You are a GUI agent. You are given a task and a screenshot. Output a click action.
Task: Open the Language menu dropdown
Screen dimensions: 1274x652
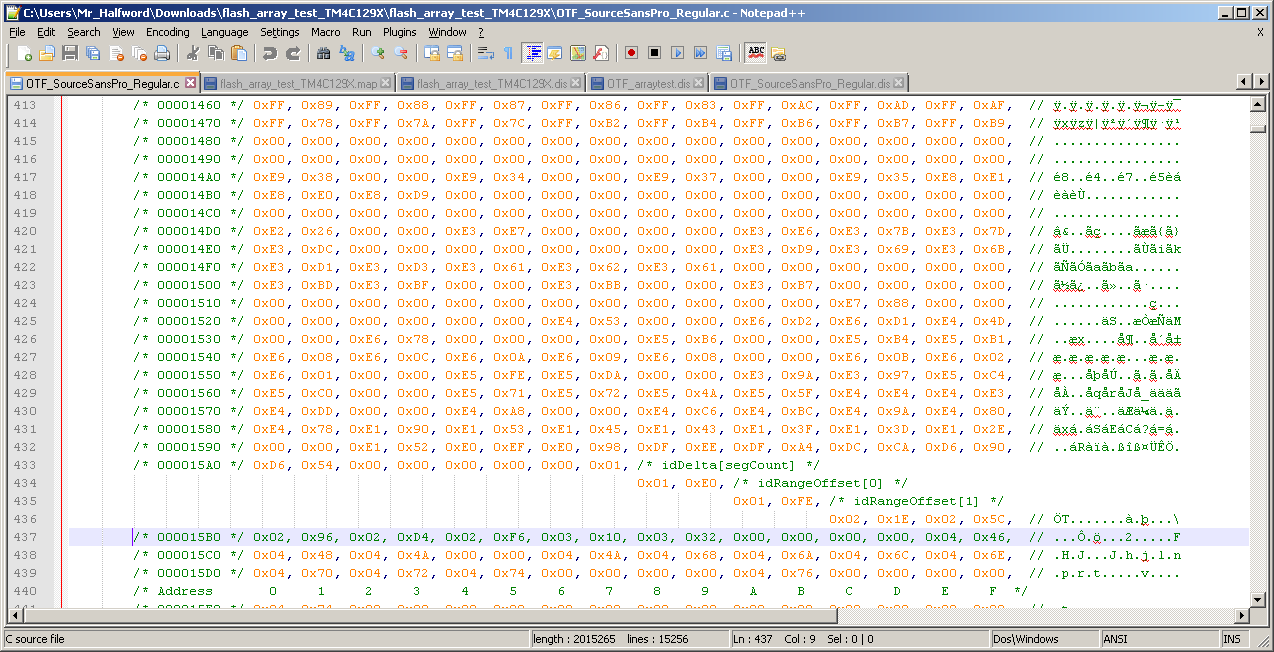pyautogui.click(x=224, y=32)
